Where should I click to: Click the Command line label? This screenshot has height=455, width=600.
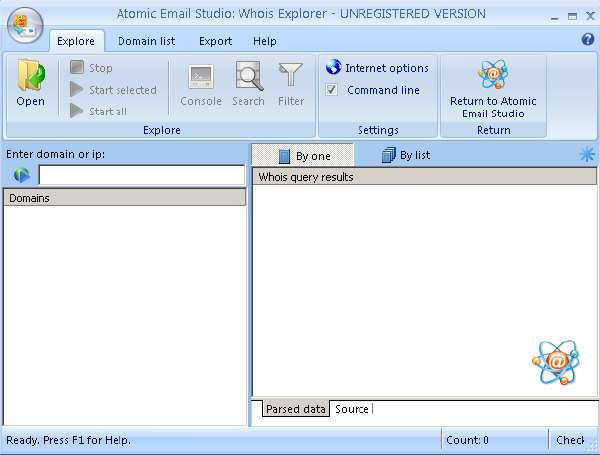pyautogui.click(x=383, y=90)
